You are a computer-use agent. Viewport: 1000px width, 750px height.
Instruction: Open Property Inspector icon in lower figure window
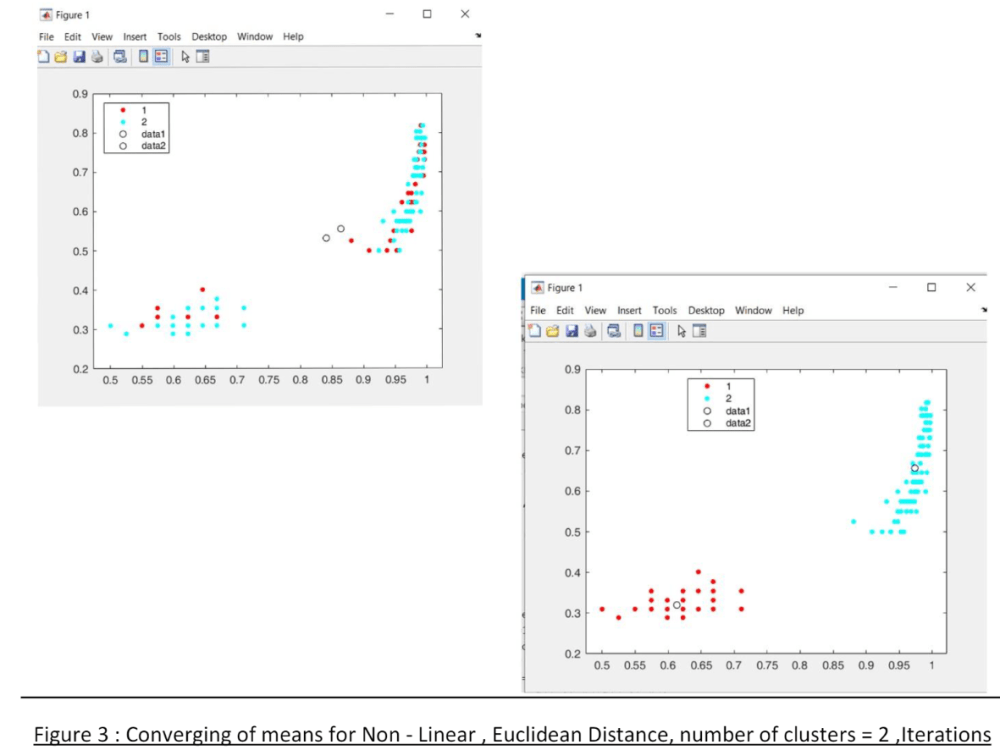(700, 330)
